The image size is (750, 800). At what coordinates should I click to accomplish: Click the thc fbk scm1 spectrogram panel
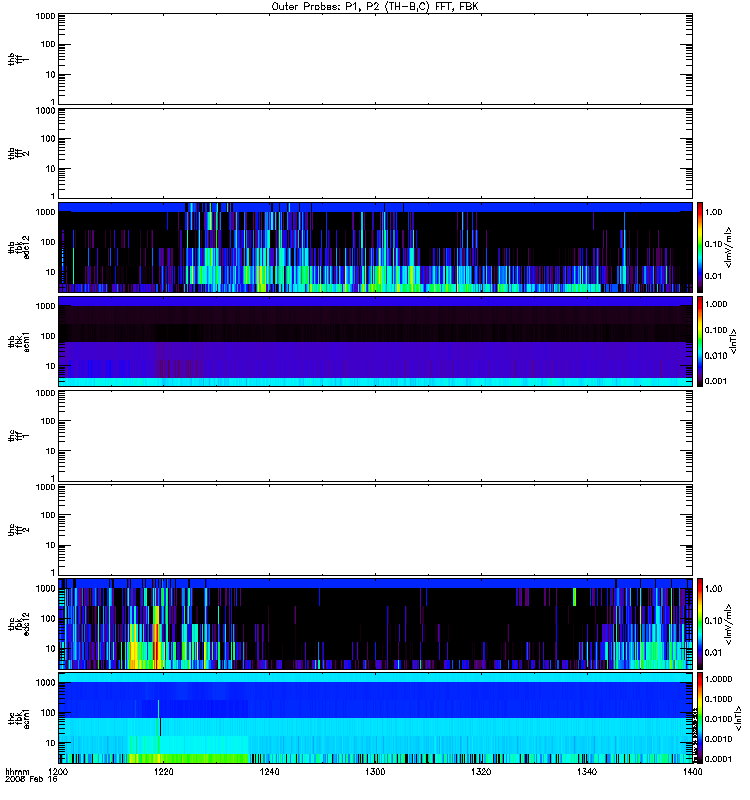pyautogui.click(x=375, y=718)
